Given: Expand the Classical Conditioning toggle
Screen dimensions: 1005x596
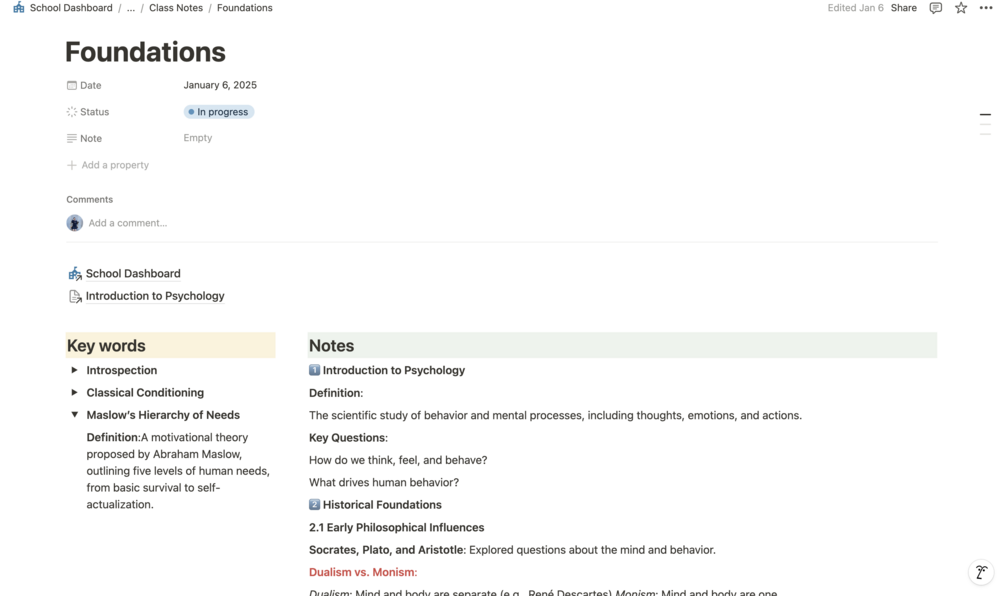Looking at the screenshot, I should 74,393.
